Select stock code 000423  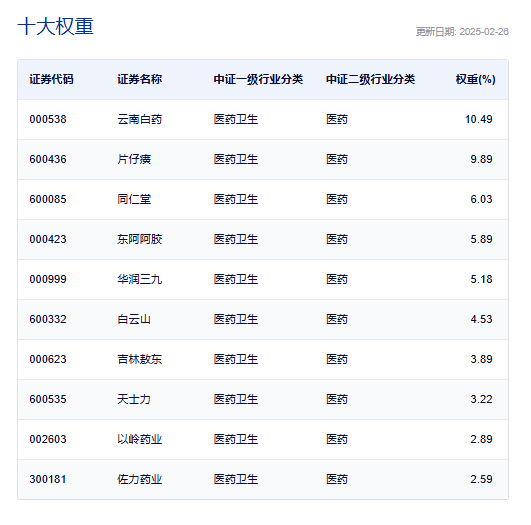[x=48, y=239]
